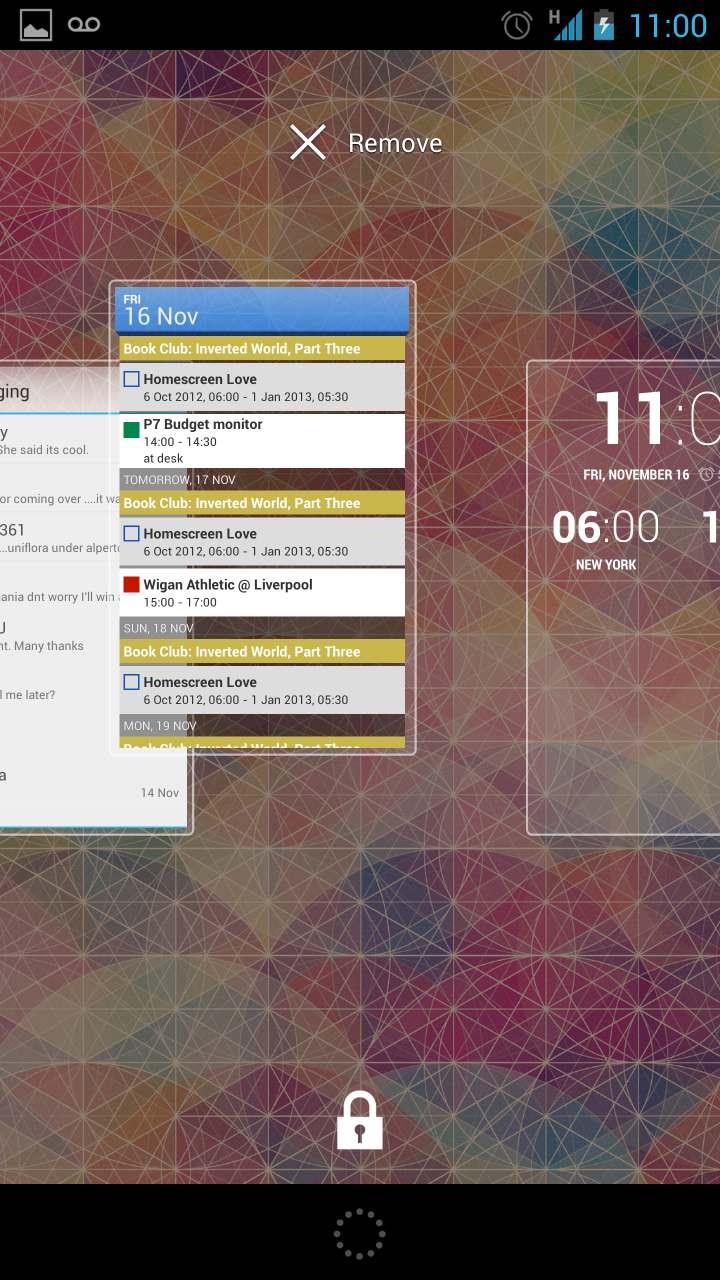This screenshot has width=720, height=1280.
Task: Select the MON, 19 NOV day header
Action: (x=262, y=725)
